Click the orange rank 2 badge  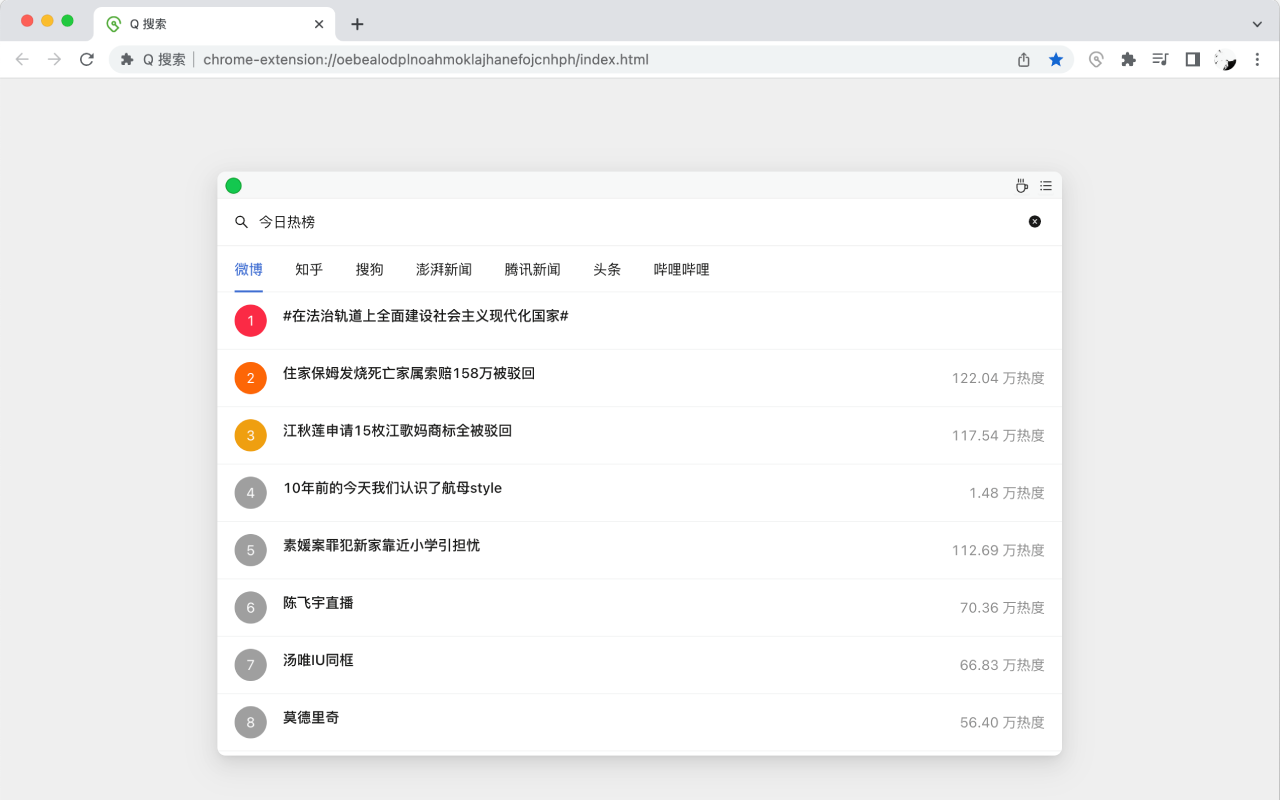click(x=251, y=378)
